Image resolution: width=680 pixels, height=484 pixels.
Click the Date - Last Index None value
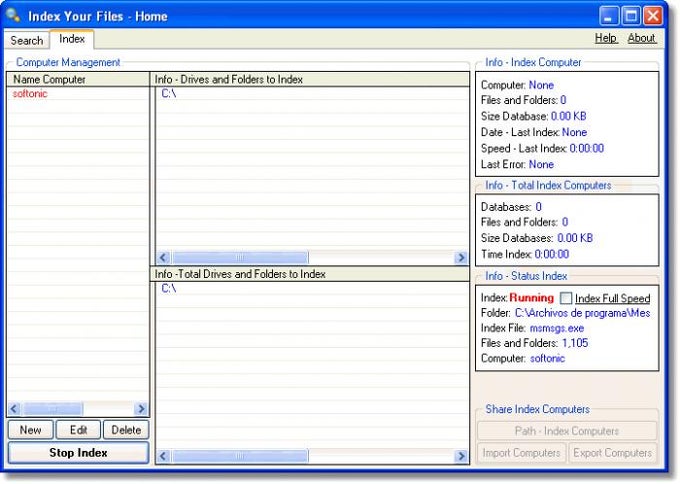[x=575, y=132]
